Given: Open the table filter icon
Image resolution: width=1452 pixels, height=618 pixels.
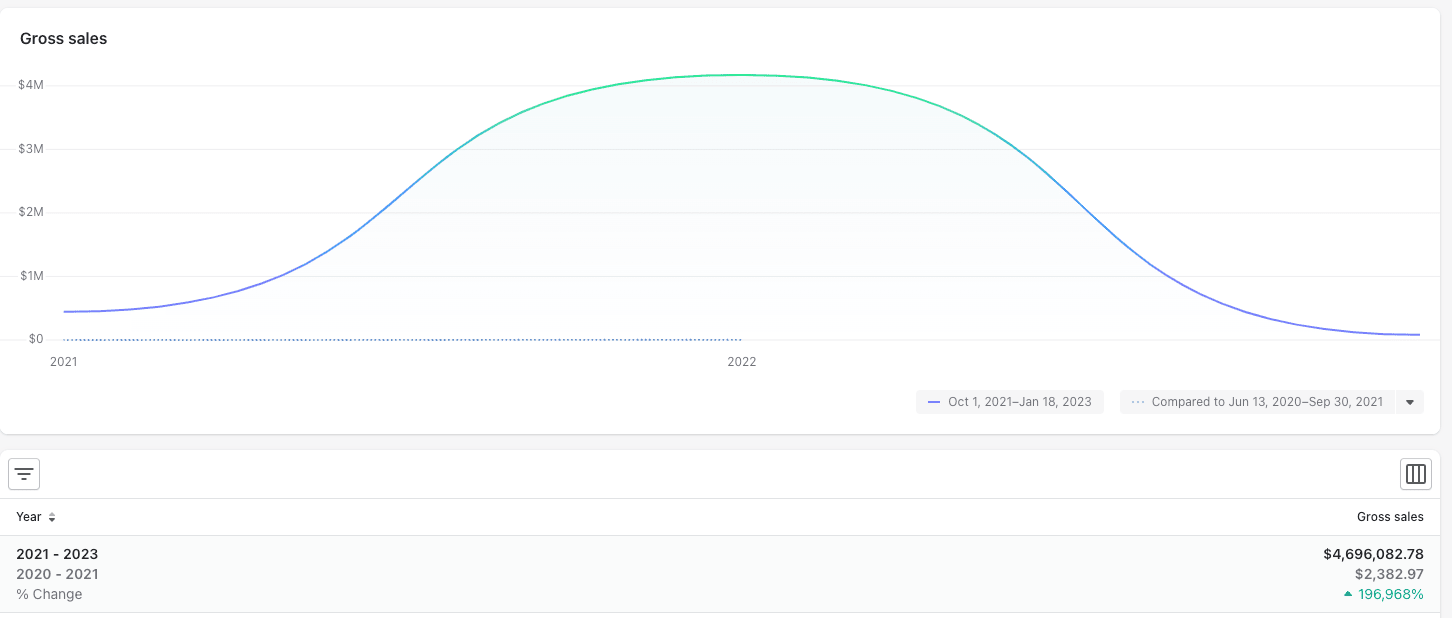Looking at the screenshot, I should 24,474.
